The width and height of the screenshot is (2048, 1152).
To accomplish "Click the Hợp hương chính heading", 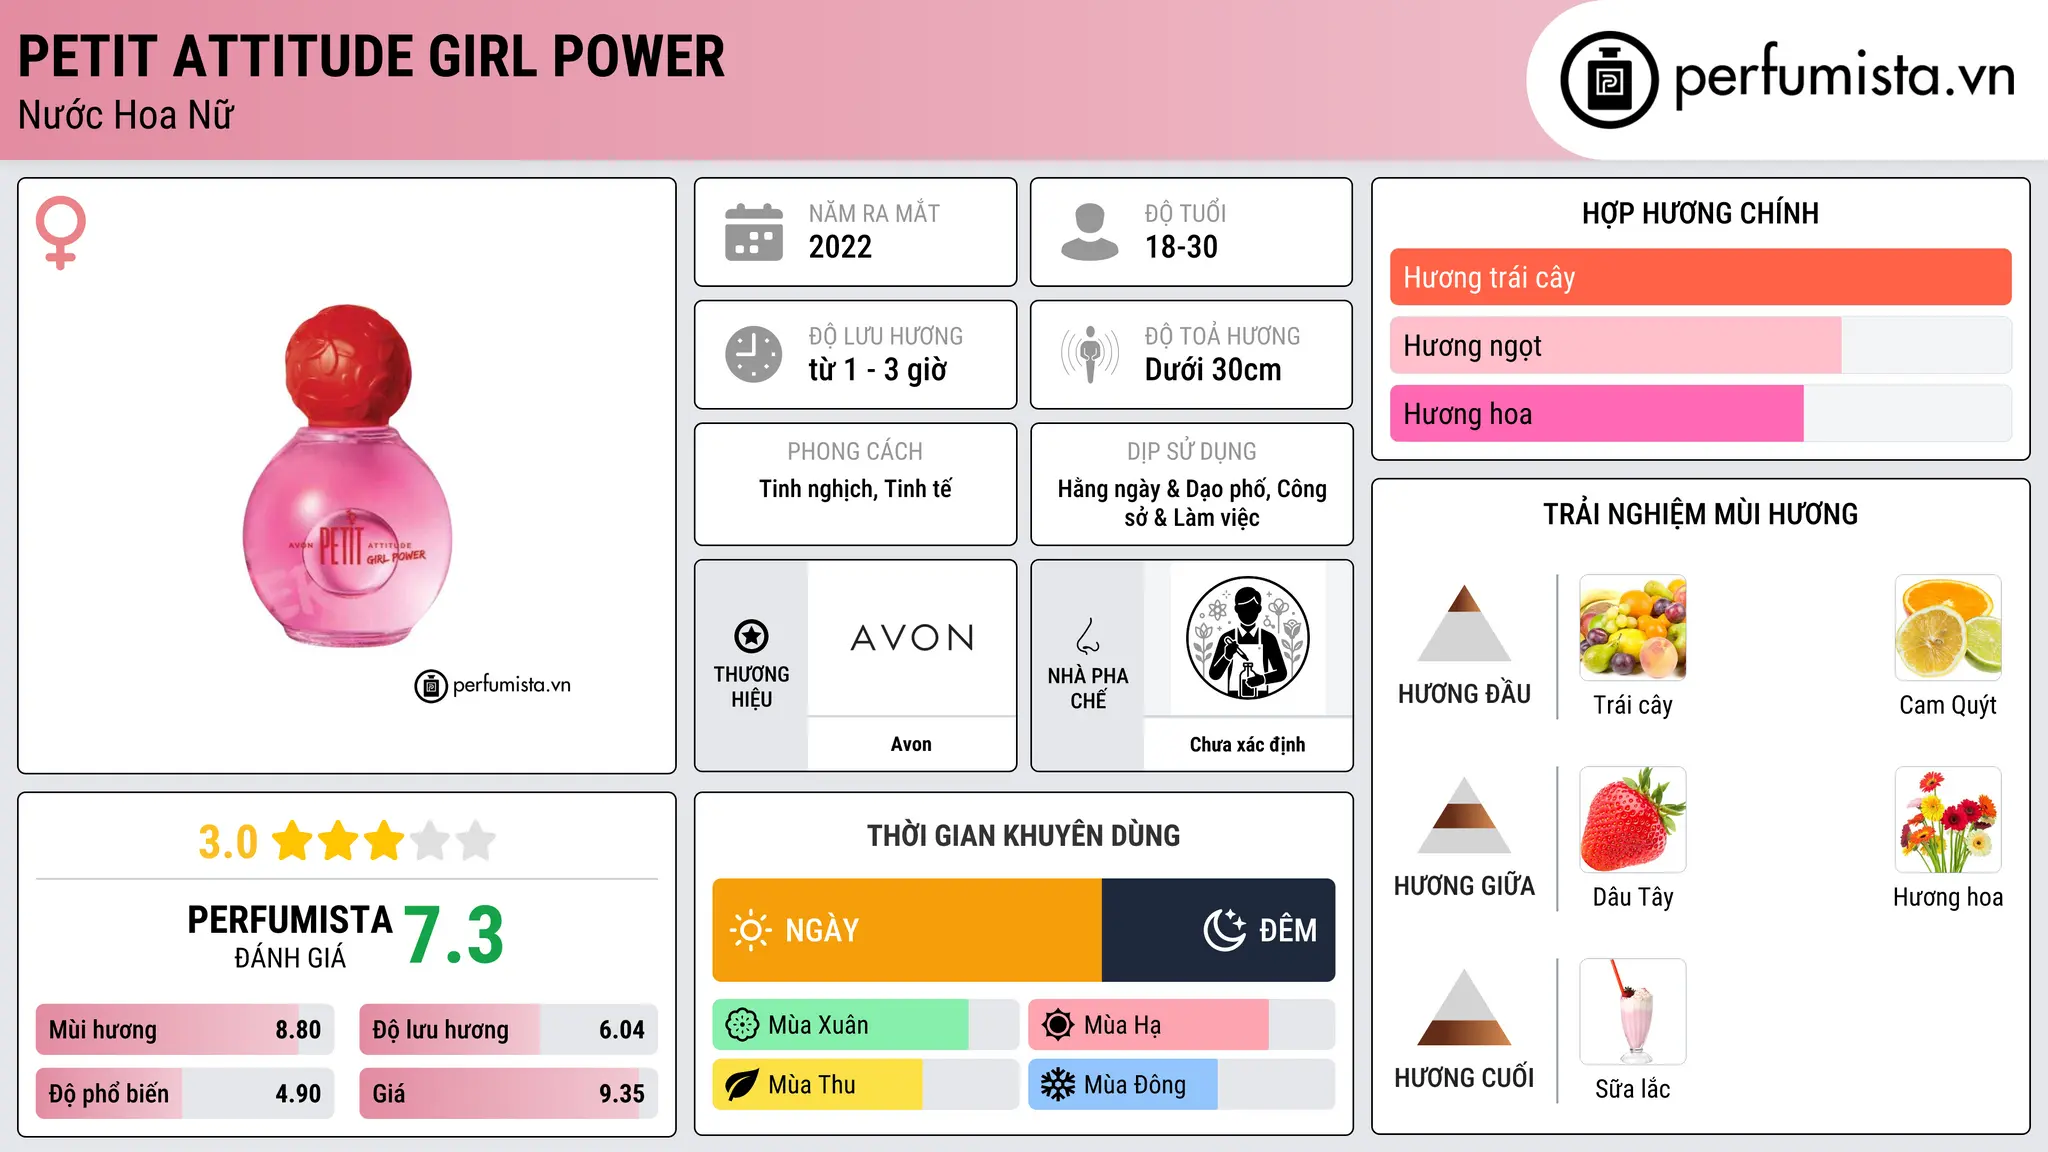I will coord(1700,213).
